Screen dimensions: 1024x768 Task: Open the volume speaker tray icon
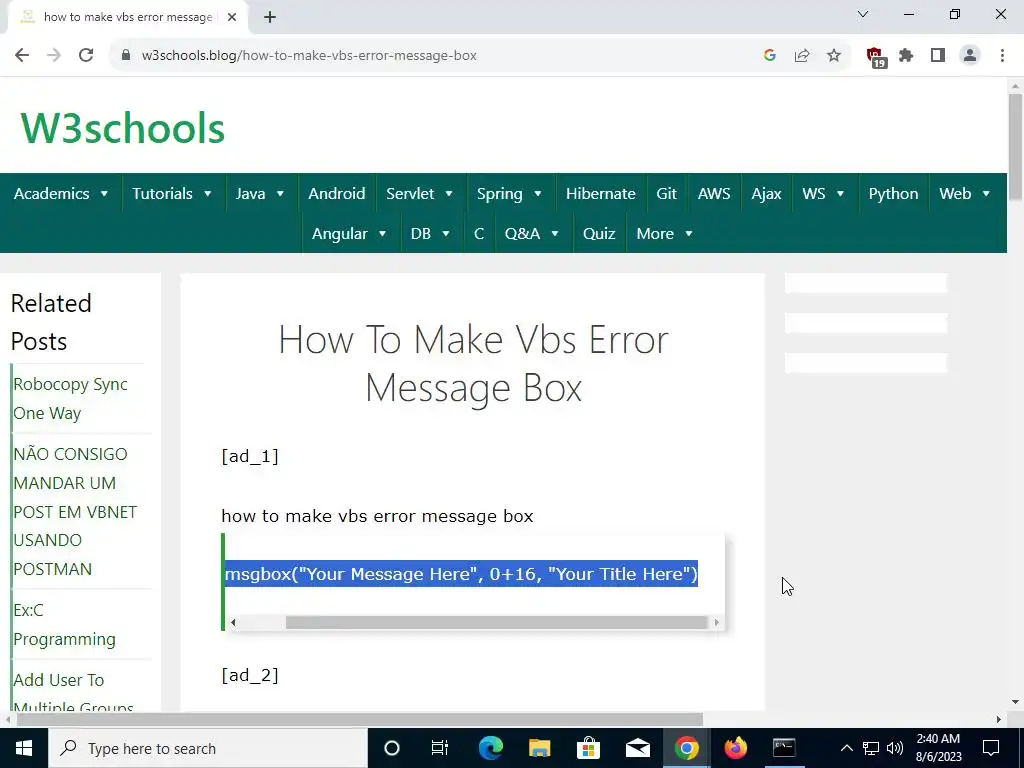(895, 748)
